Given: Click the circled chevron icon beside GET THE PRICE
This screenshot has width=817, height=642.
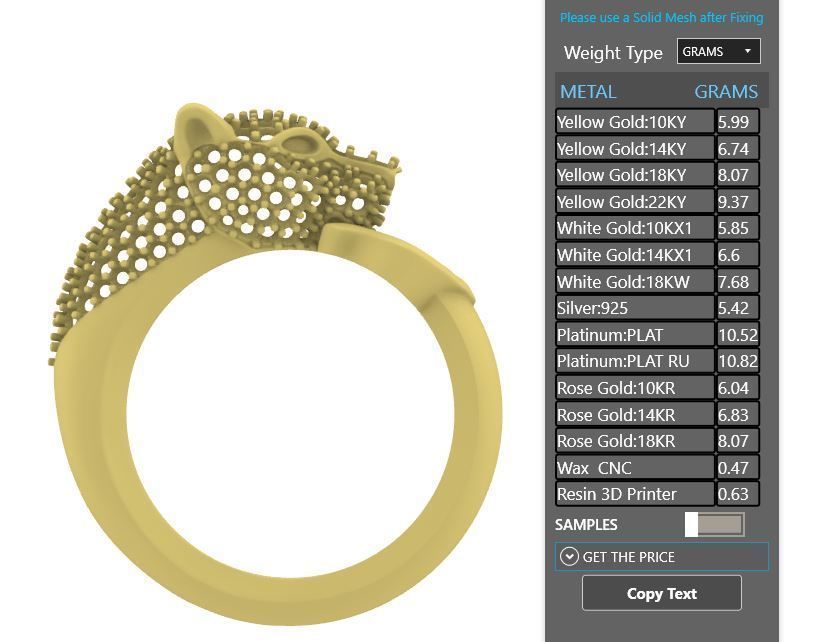Looking at the screenshot, I should tap(569, 557).
